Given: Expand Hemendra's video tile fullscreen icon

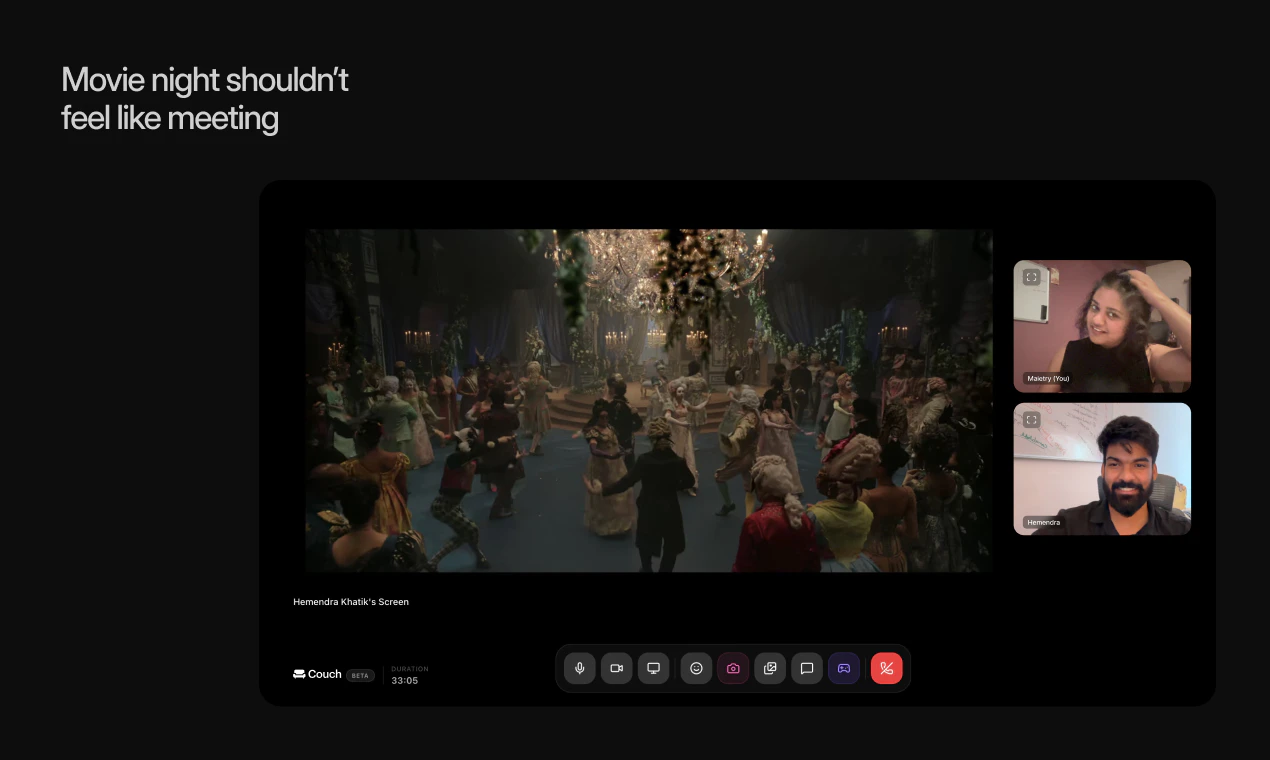Looking at the screenshot, I should [x=1032, y=420].
